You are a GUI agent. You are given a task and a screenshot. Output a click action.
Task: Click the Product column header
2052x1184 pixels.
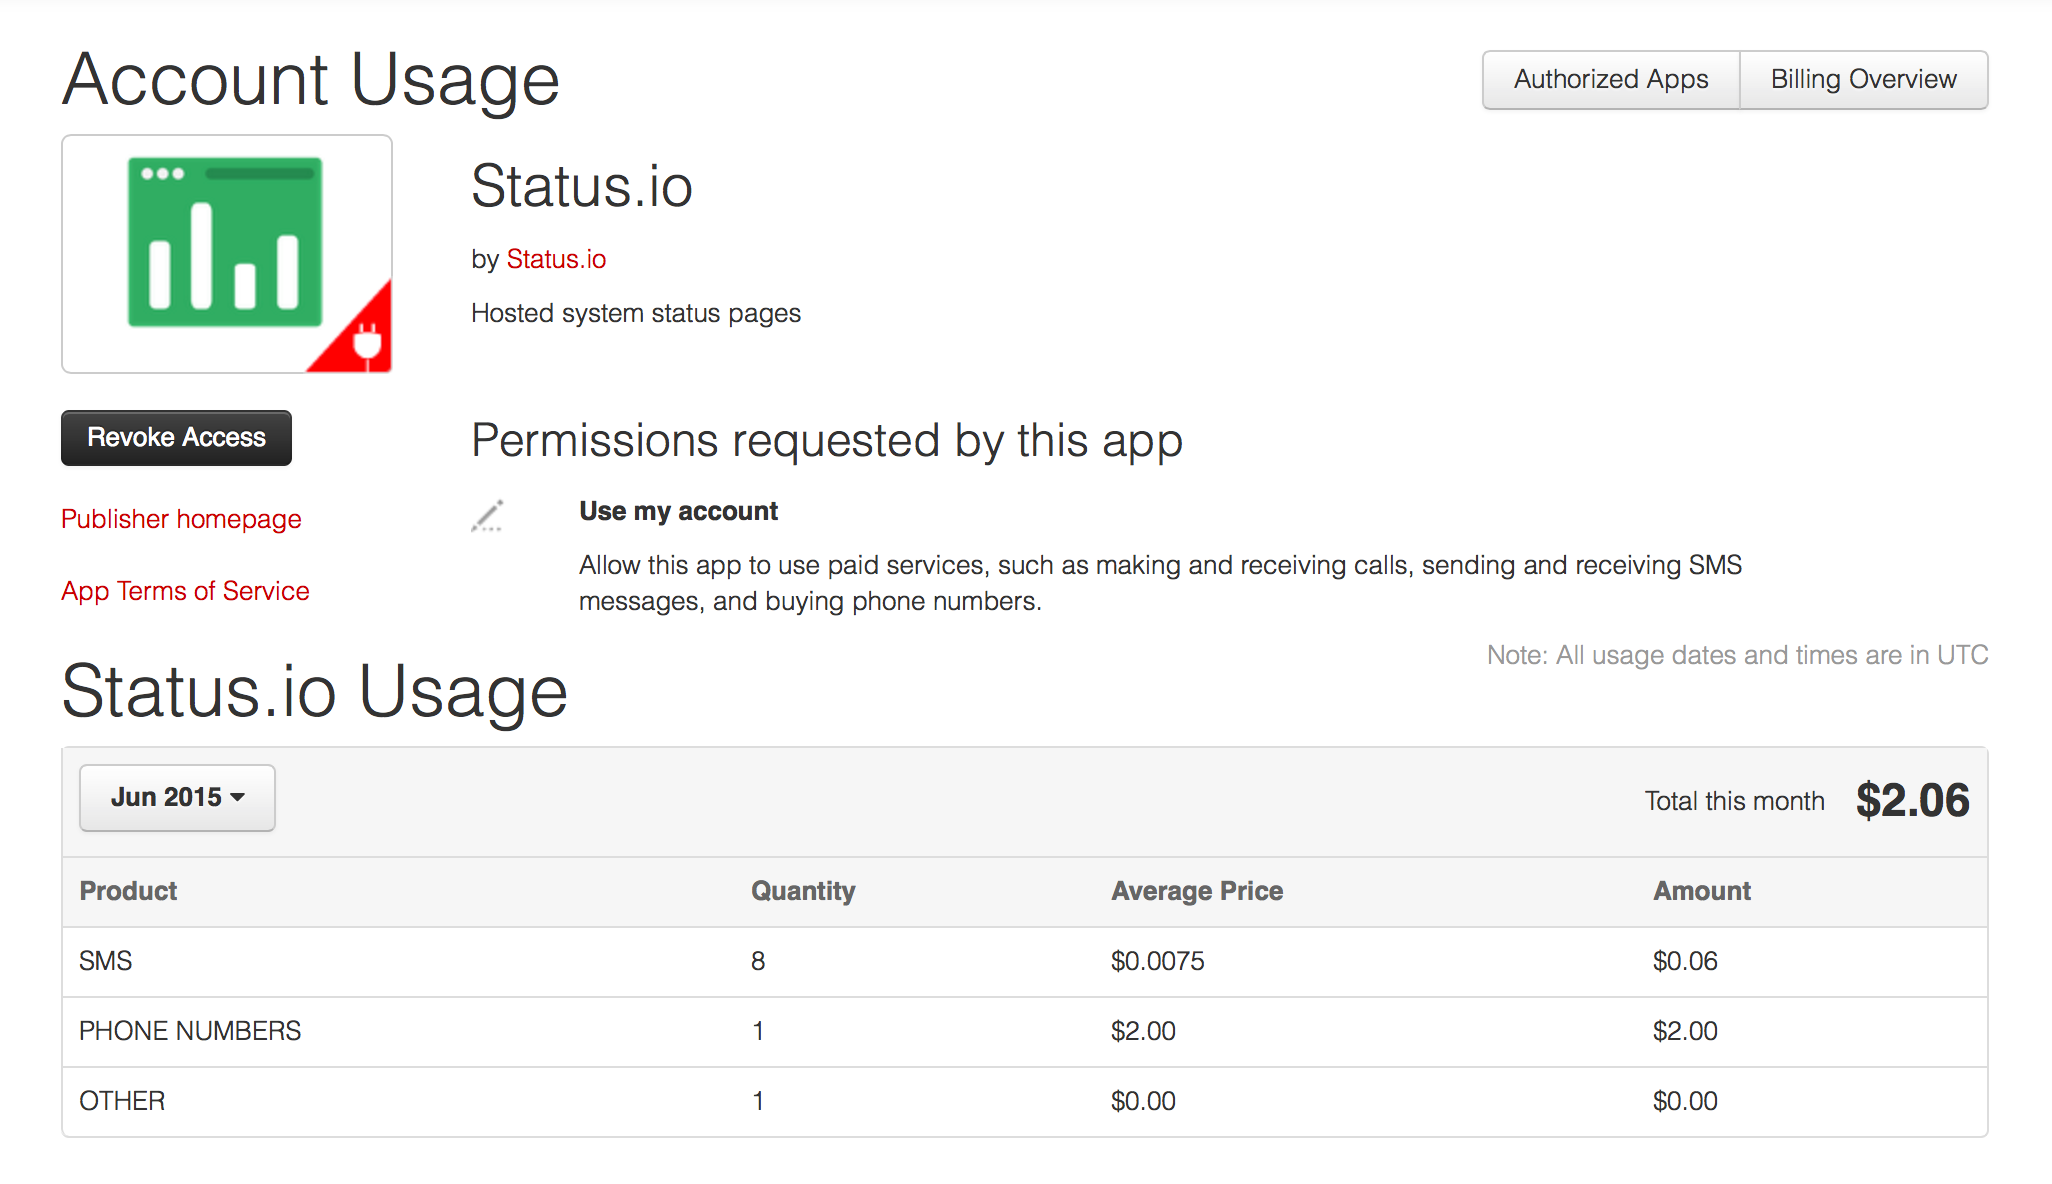coord(128,891)
